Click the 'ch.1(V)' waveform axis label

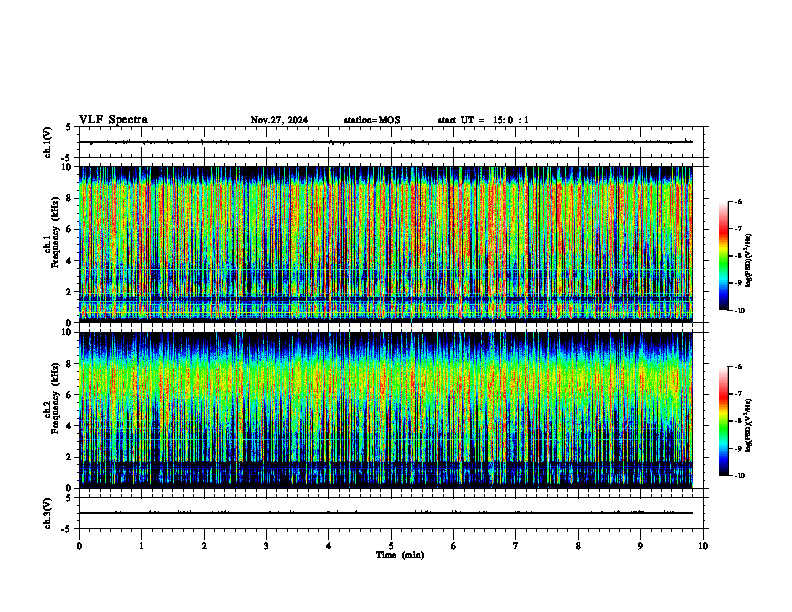pos(48,142)
